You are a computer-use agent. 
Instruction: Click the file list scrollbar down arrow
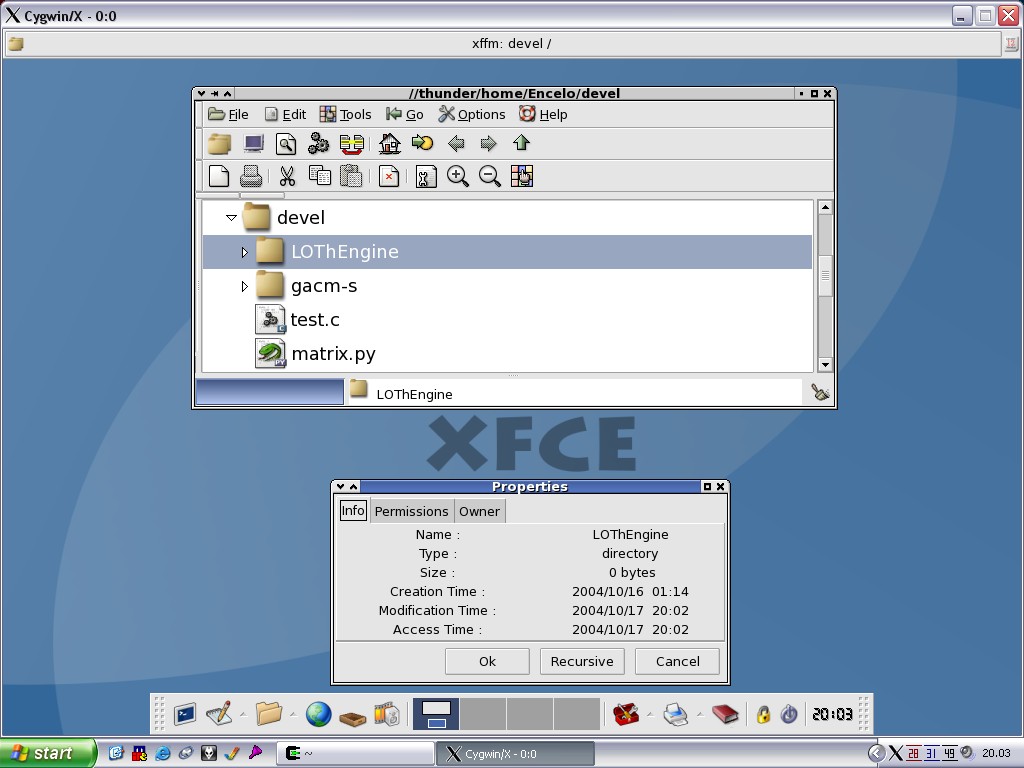[825, 364]
